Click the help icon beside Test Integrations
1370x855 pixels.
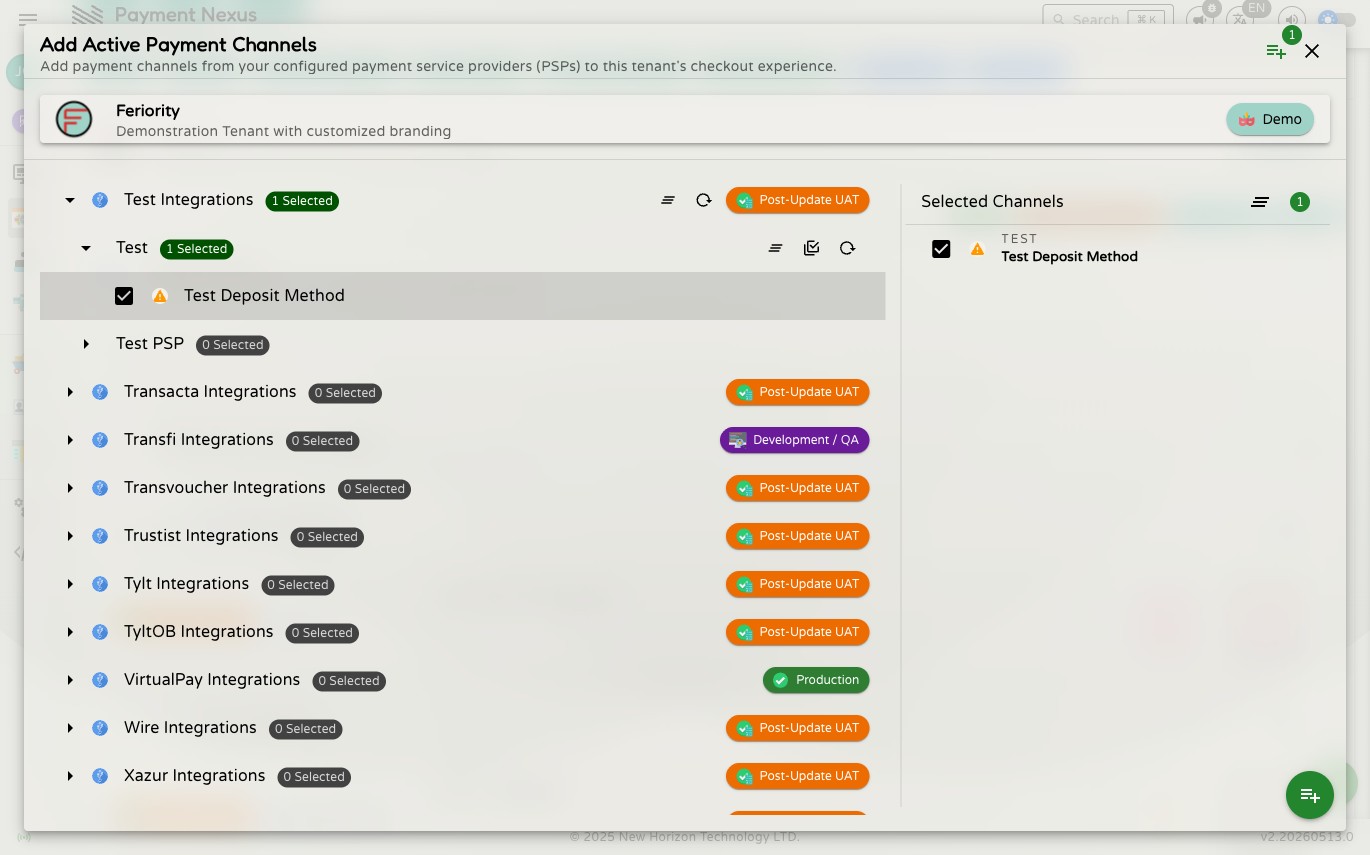coord(100,200)
